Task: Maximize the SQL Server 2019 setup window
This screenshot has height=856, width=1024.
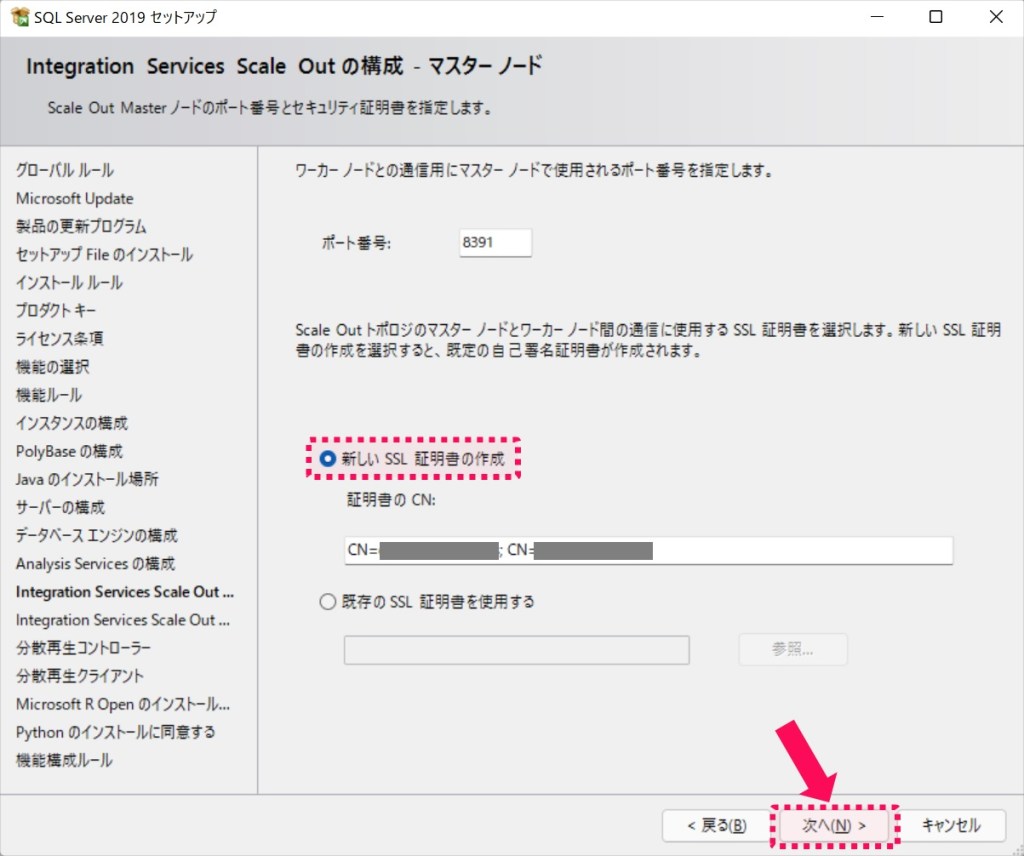Action: pyautogui.click(x=936, y=17)
